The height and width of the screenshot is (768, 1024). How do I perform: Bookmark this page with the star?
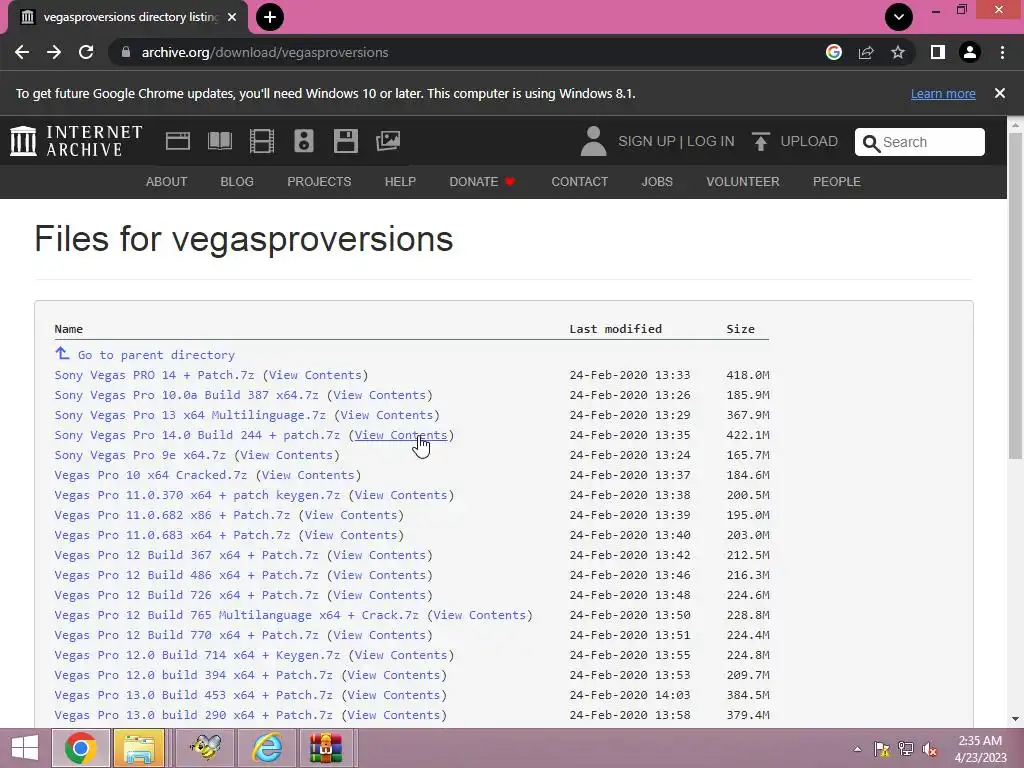pyautogui.click(x=898, y=52)
